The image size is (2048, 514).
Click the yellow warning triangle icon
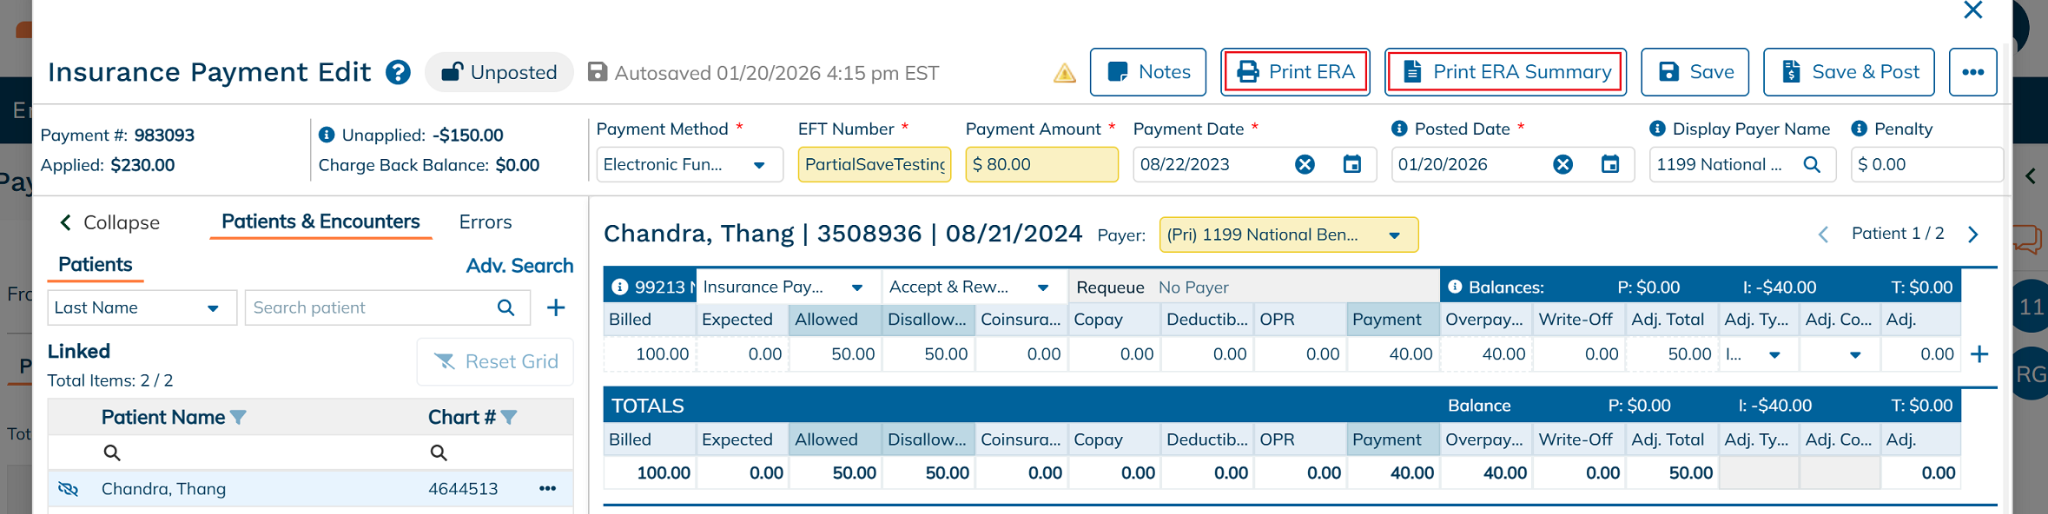coord(1065,73)
